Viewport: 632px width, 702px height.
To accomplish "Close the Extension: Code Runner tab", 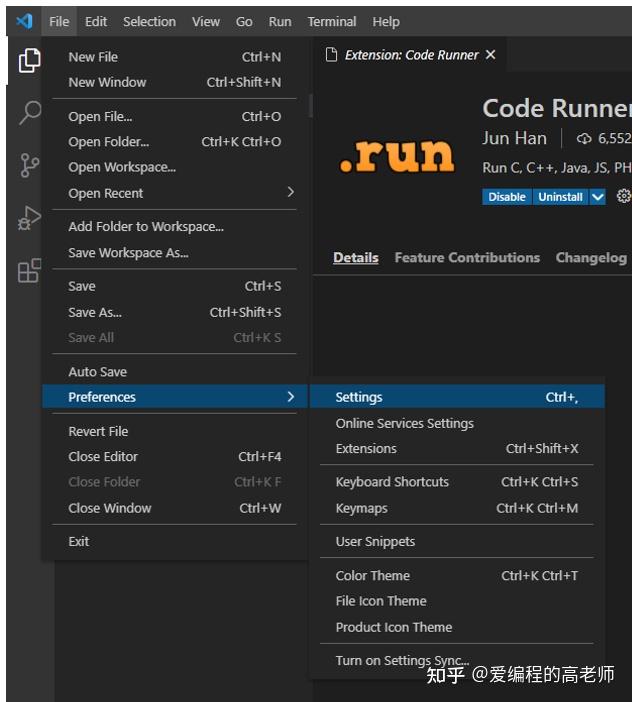I will point(491,55).
